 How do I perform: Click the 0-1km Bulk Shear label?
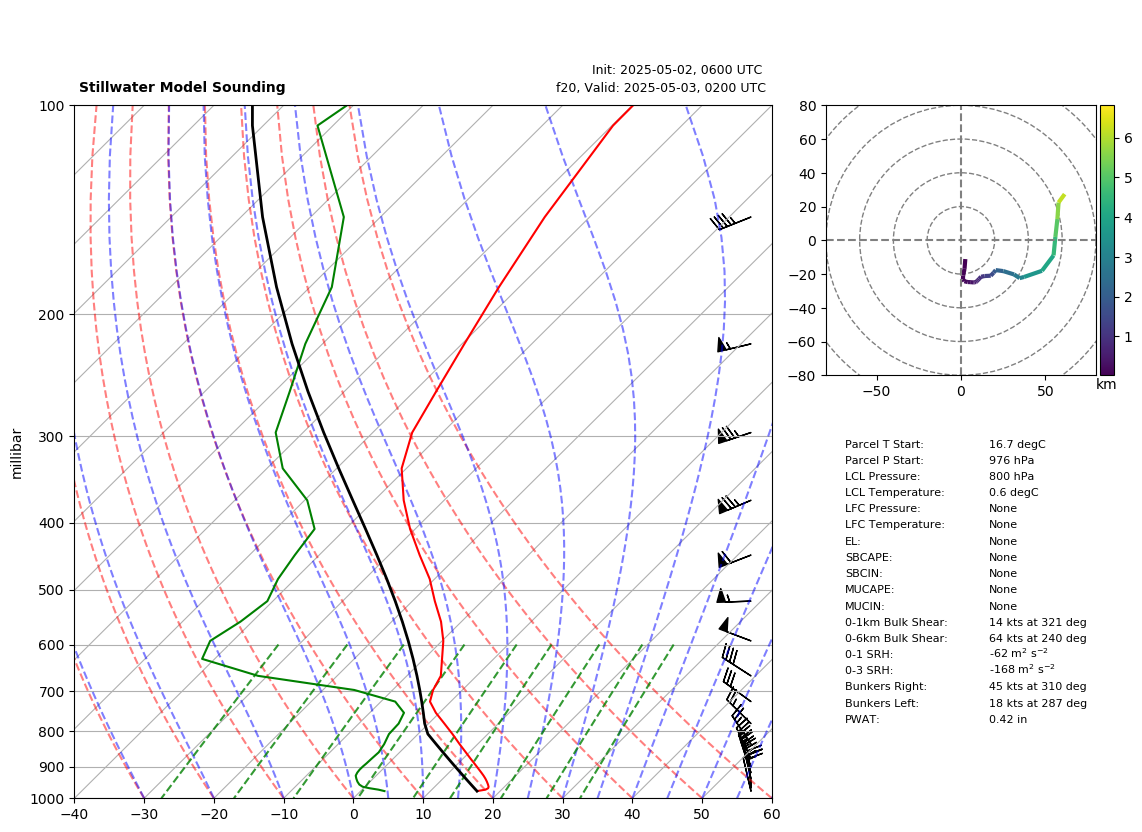(896, 622)
